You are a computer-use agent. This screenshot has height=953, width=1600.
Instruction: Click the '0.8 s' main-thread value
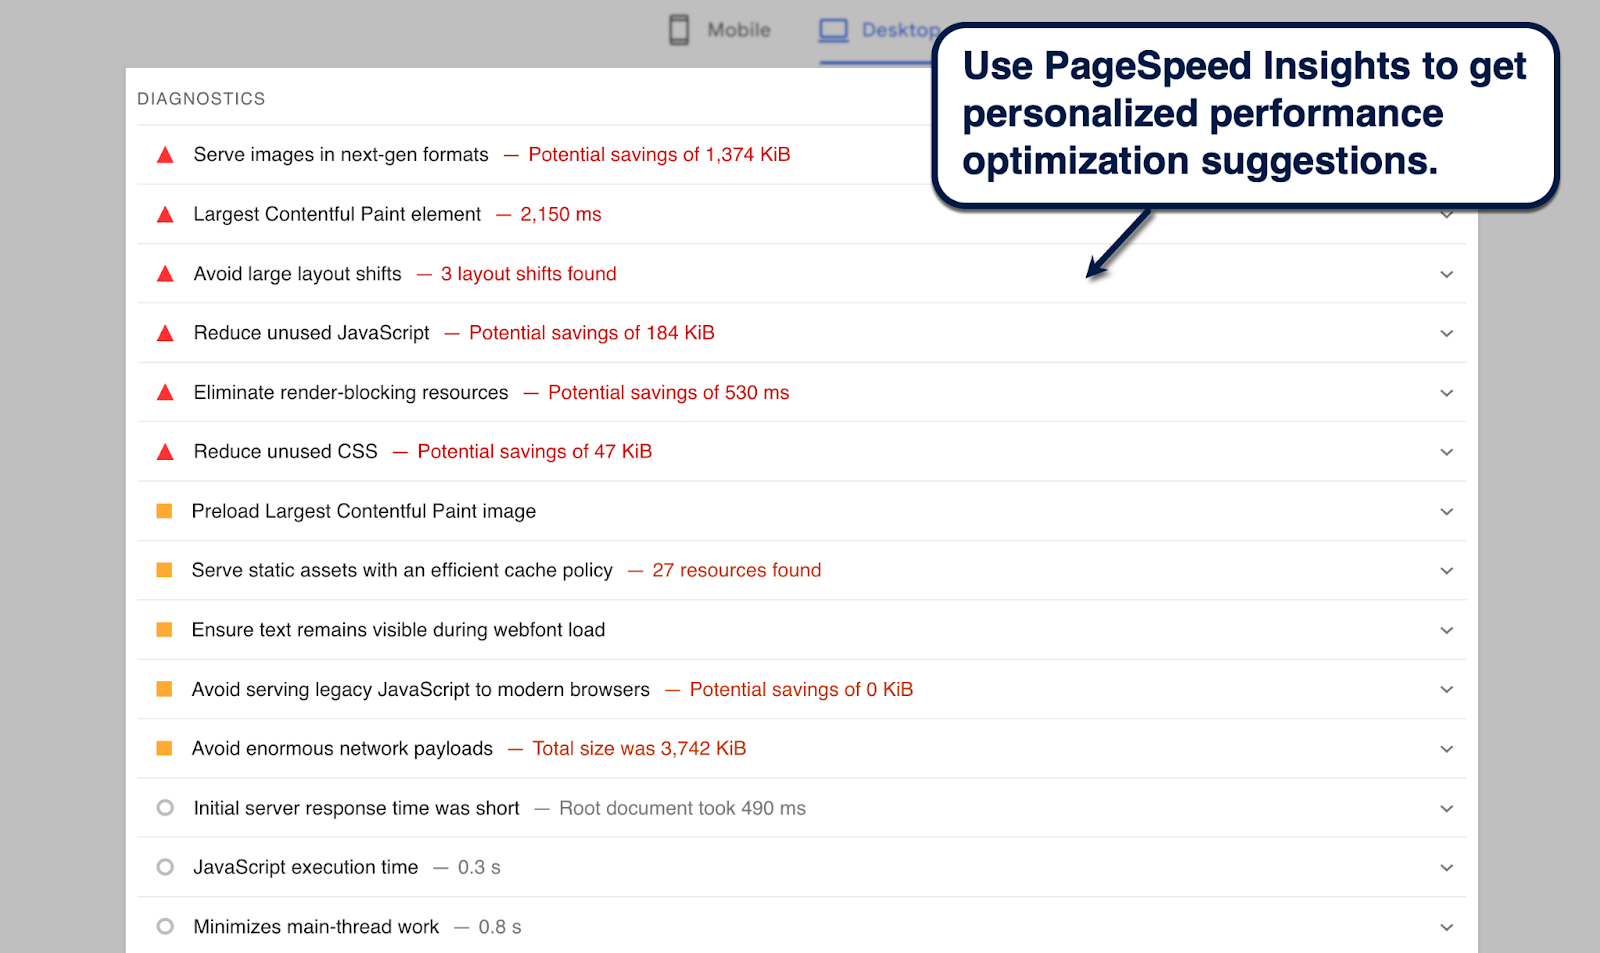point(500,927)
